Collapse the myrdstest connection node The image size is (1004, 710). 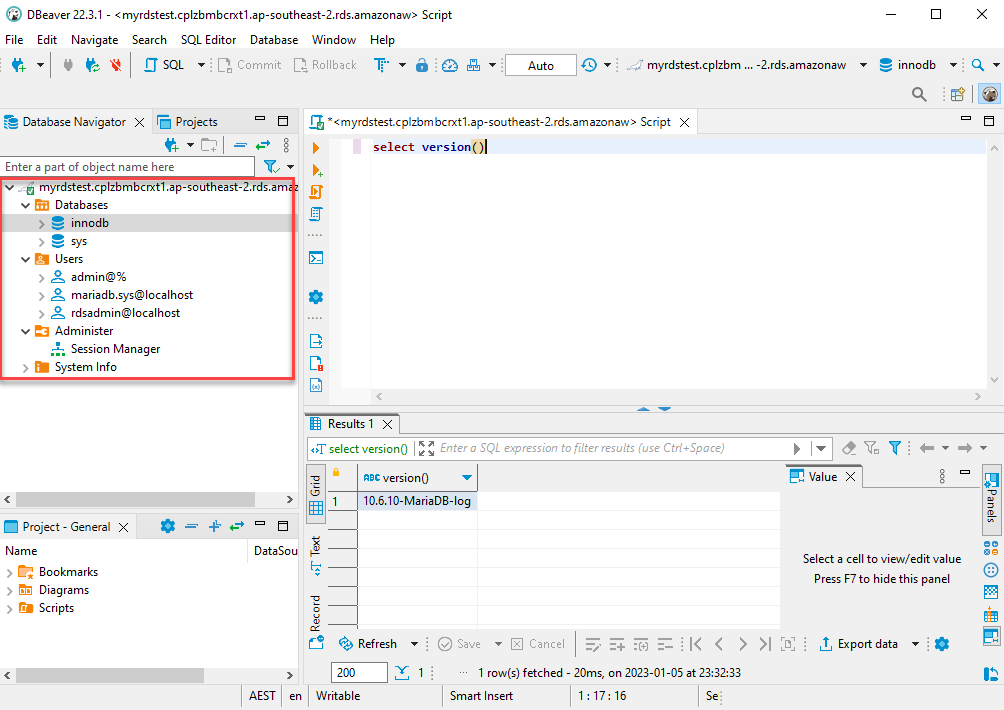[x=10, y=188]
